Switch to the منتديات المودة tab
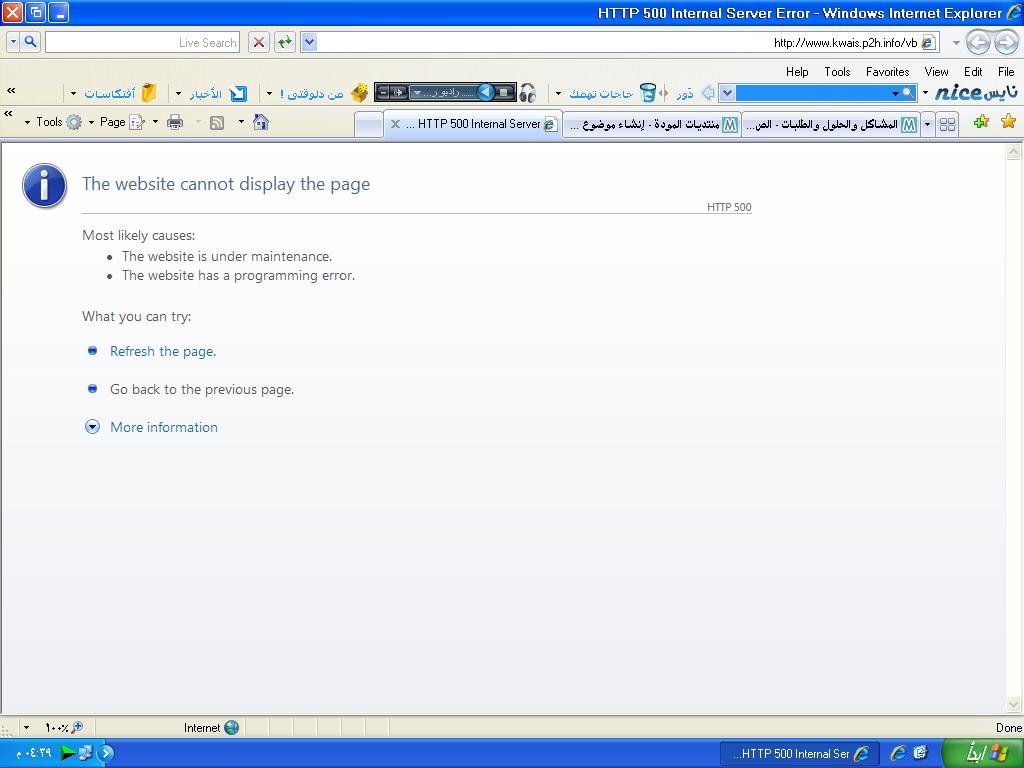The image size is (1024, 768). [651, 125]
